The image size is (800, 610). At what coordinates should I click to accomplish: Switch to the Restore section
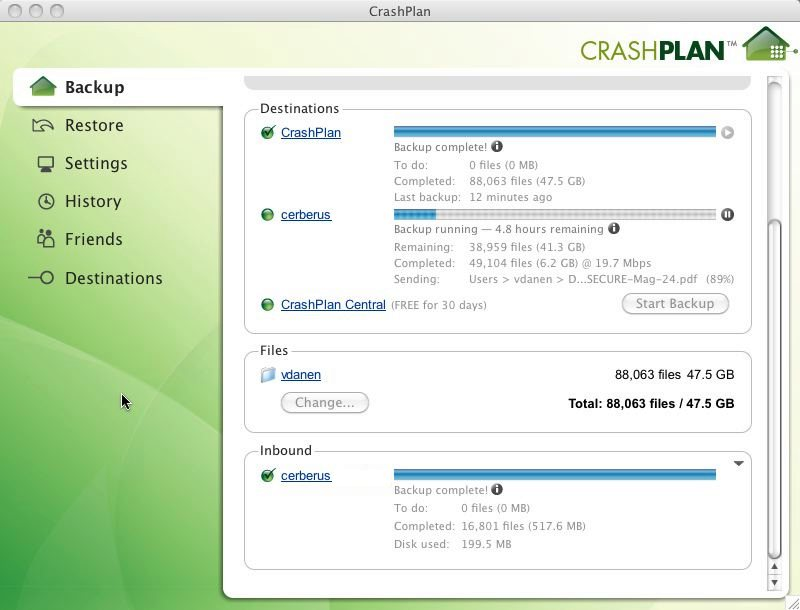(94, 125)
